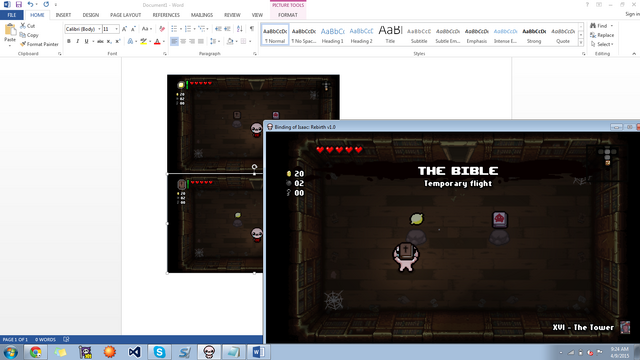This screenshot has width=640, height=360.
Task: Click the paragraph Shading paint bucket
Action: pyautogui.click(x=230, y=41)
